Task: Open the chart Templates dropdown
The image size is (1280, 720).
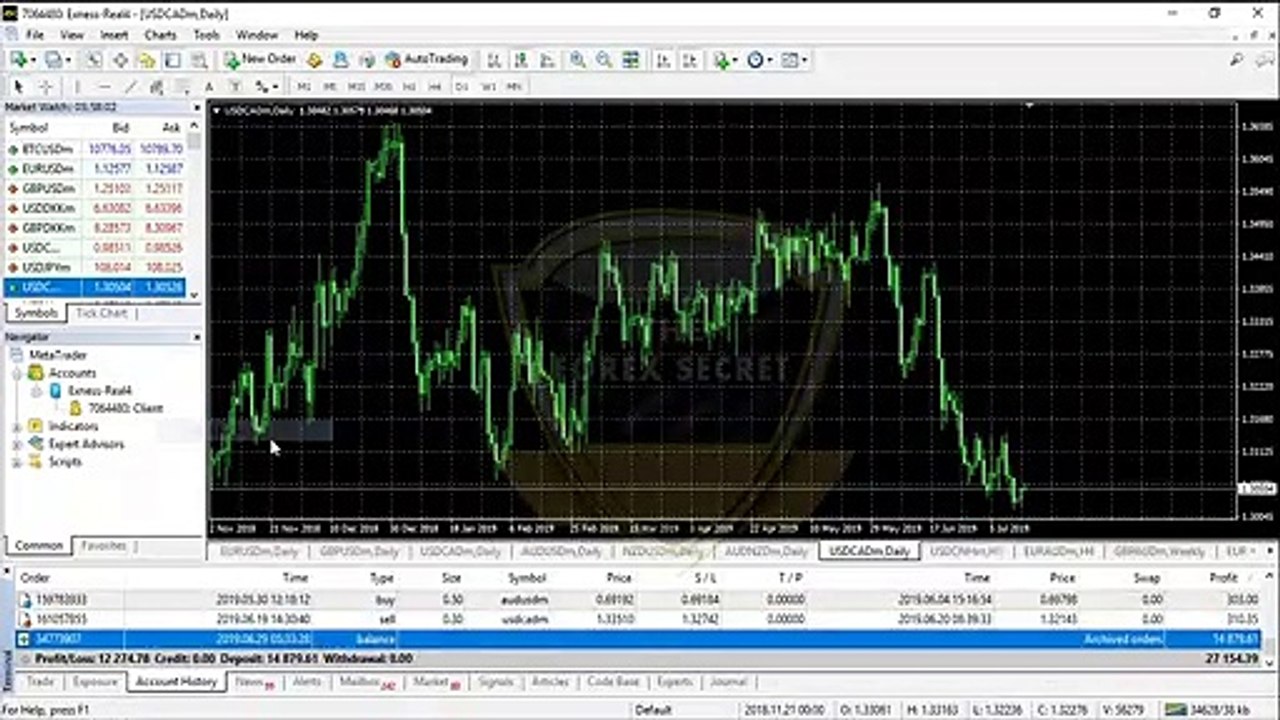Action: 794,60
